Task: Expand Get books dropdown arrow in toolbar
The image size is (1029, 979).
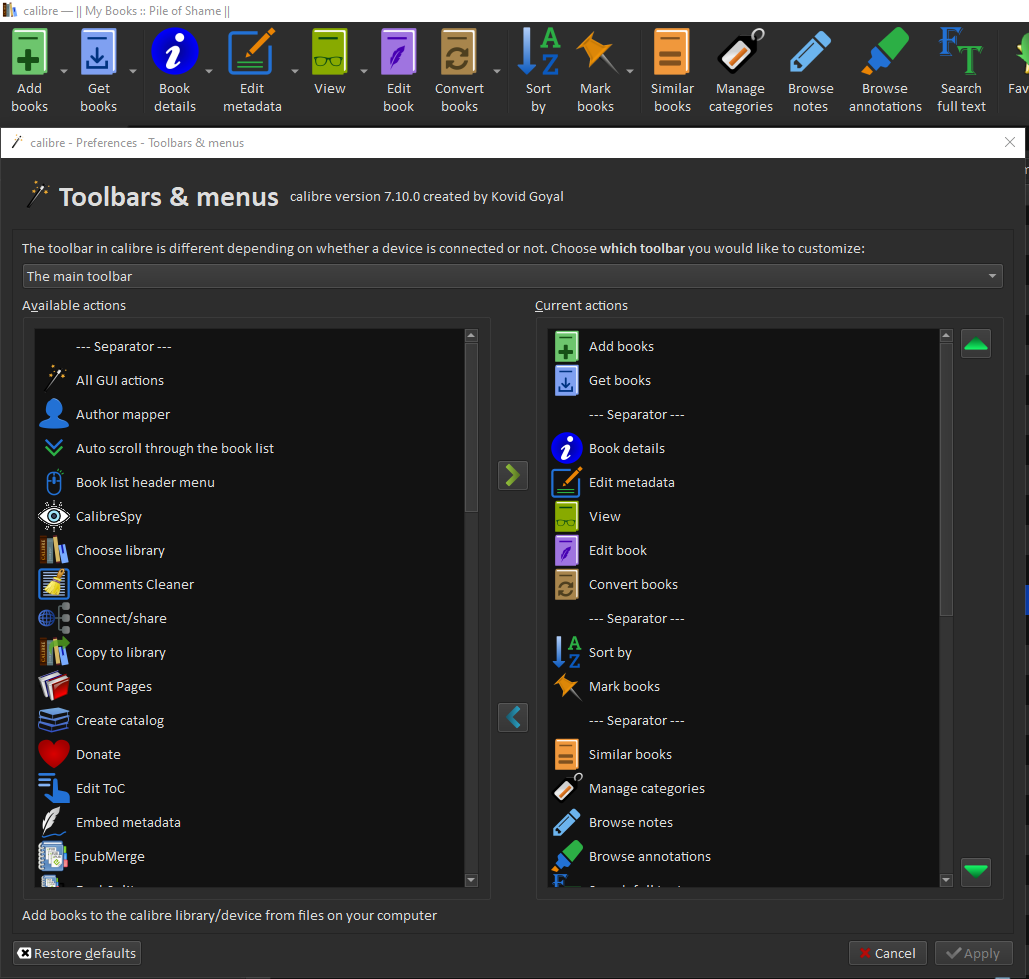Action: [x=133, y=71]
